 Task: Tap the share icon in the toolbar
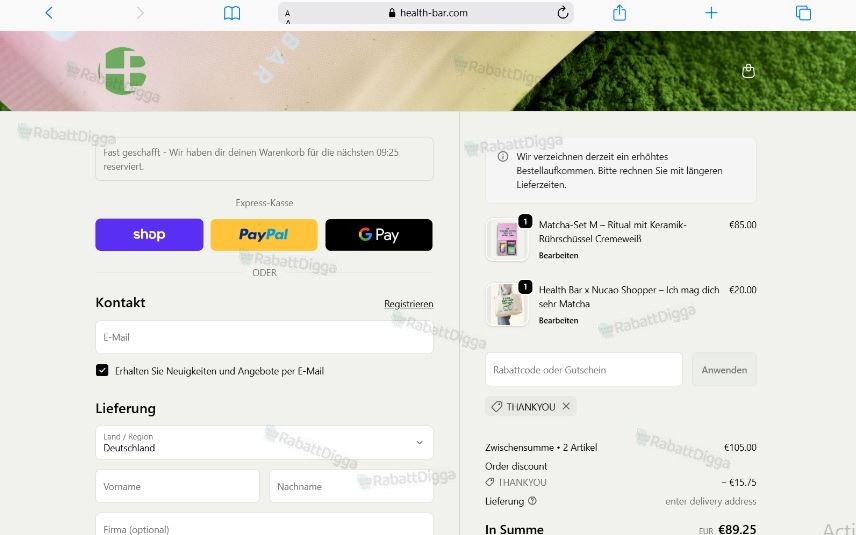tap(619, 13)
